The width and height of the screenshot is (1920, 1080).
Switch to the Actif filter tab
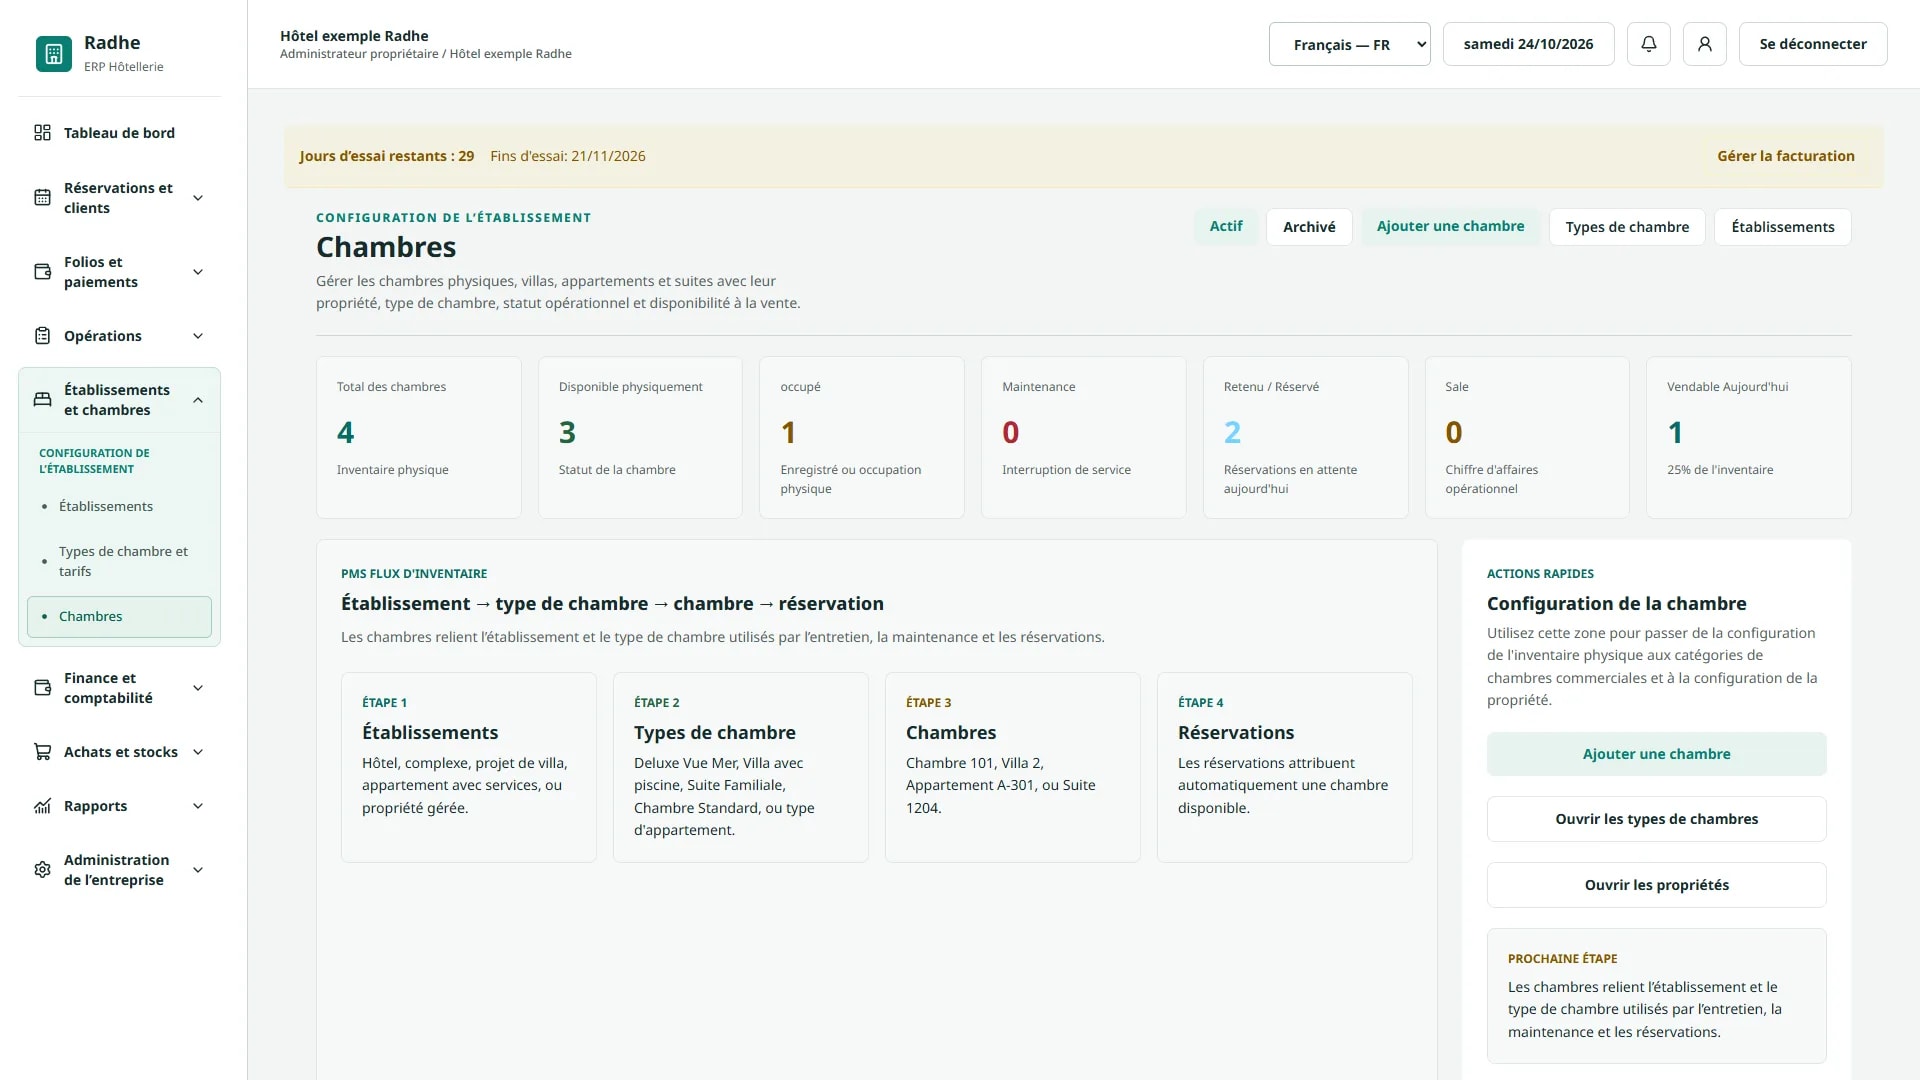(x=1226, y=227)
